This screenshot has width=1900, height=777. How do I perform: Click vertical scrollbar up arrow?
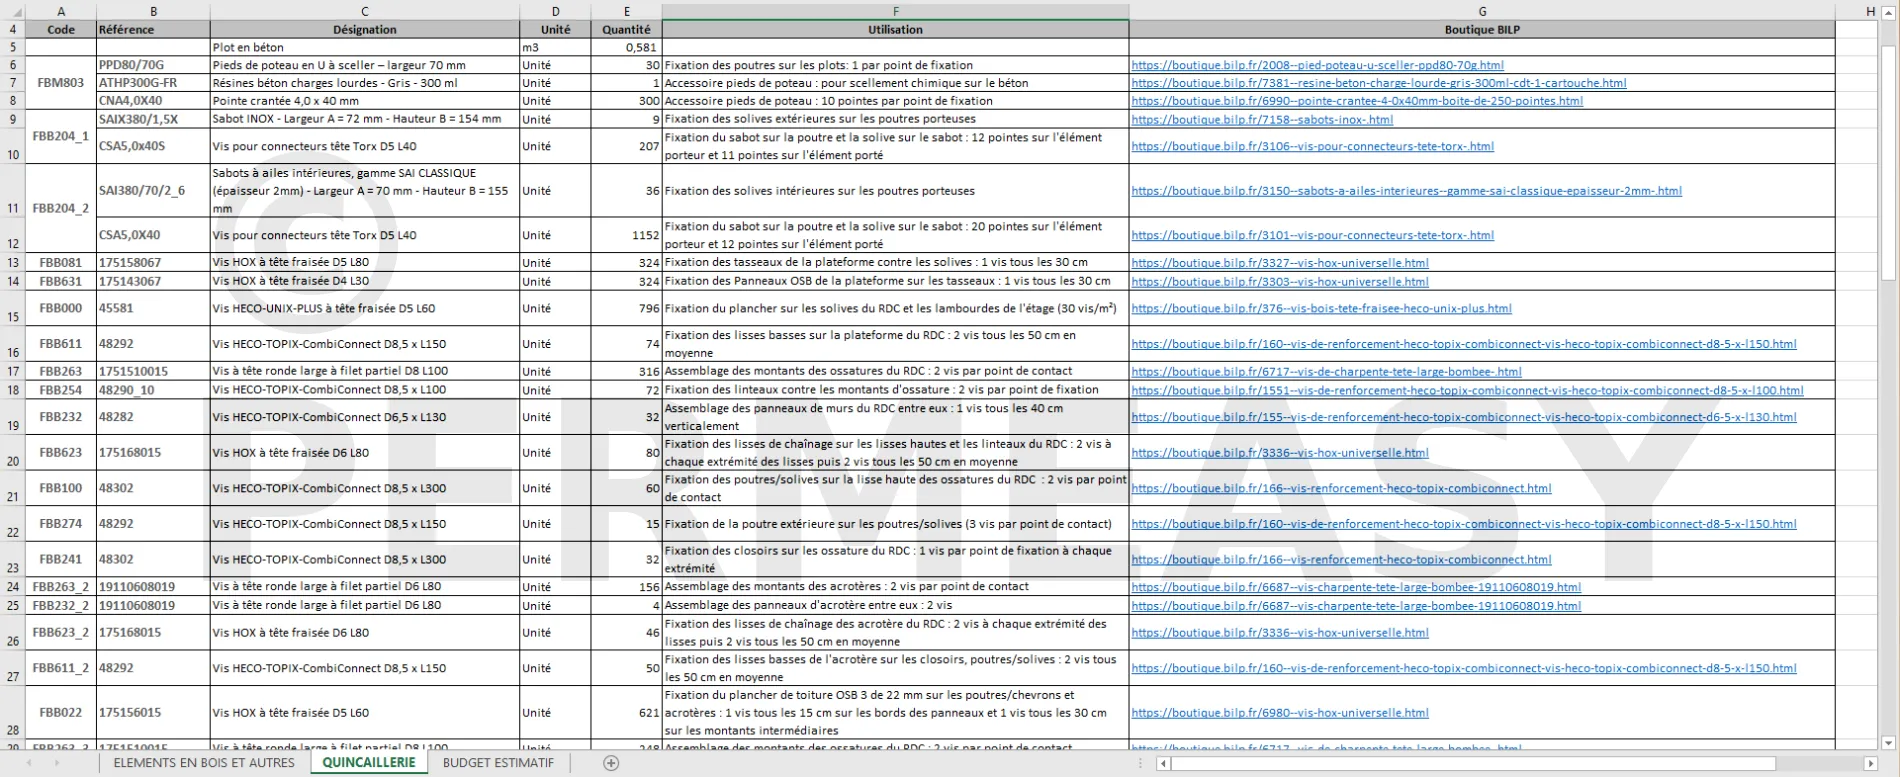click(1888, 11)
